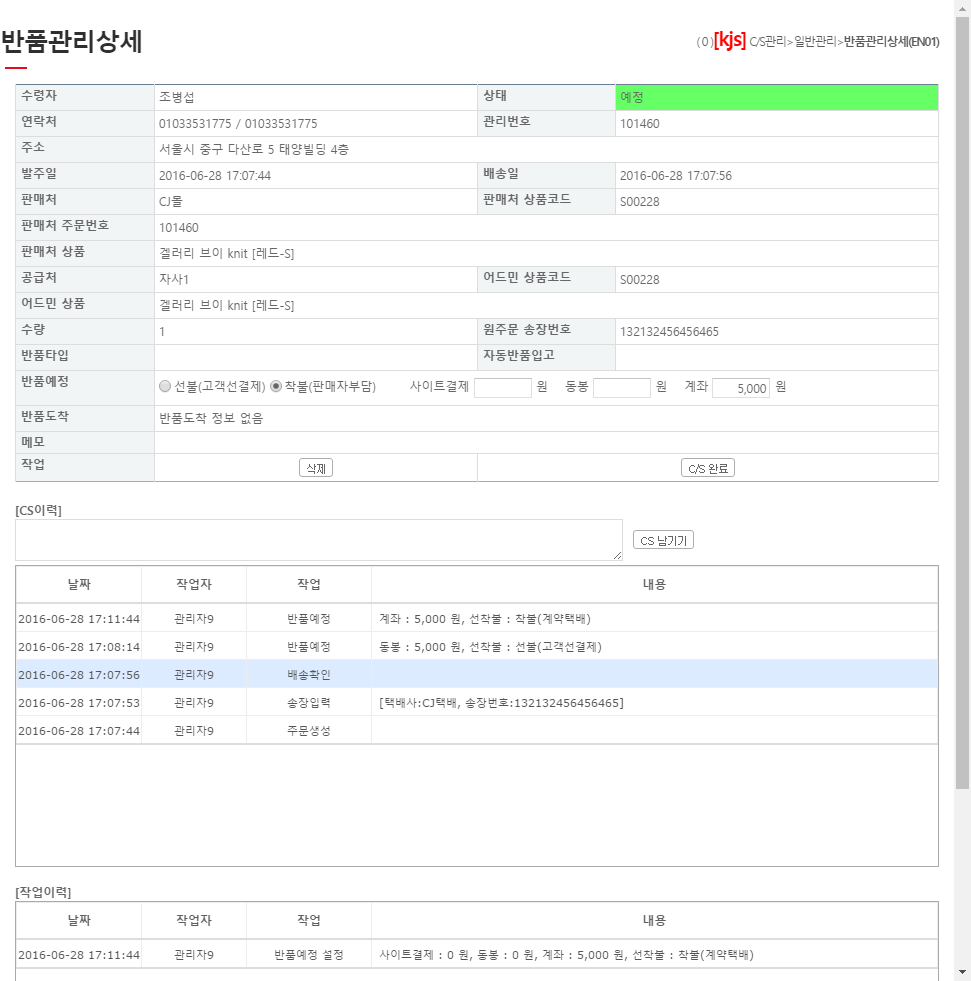Screen dimensions: 971x981
Task: Click the 작업자 column header in CS이력 table
Action: (193, 584)
